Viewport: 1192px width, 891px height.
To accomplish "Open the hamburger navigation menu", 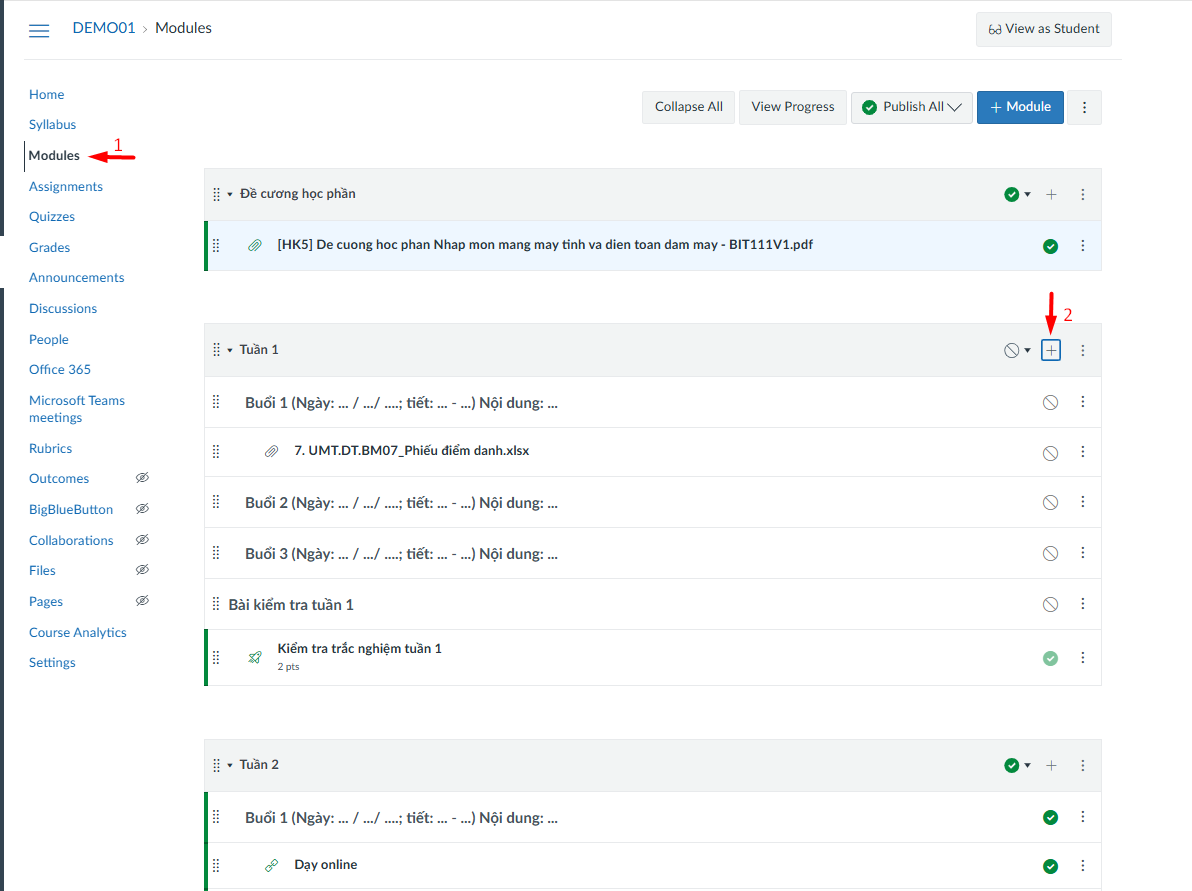I will [x=39, y=30].
